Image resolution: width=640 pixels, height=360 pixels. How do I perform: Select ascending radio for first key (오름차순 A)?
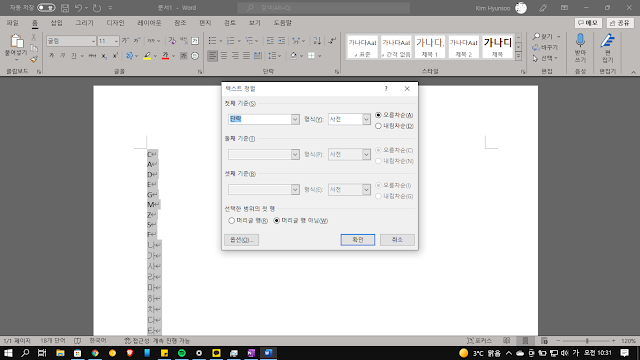coord(378,115)
